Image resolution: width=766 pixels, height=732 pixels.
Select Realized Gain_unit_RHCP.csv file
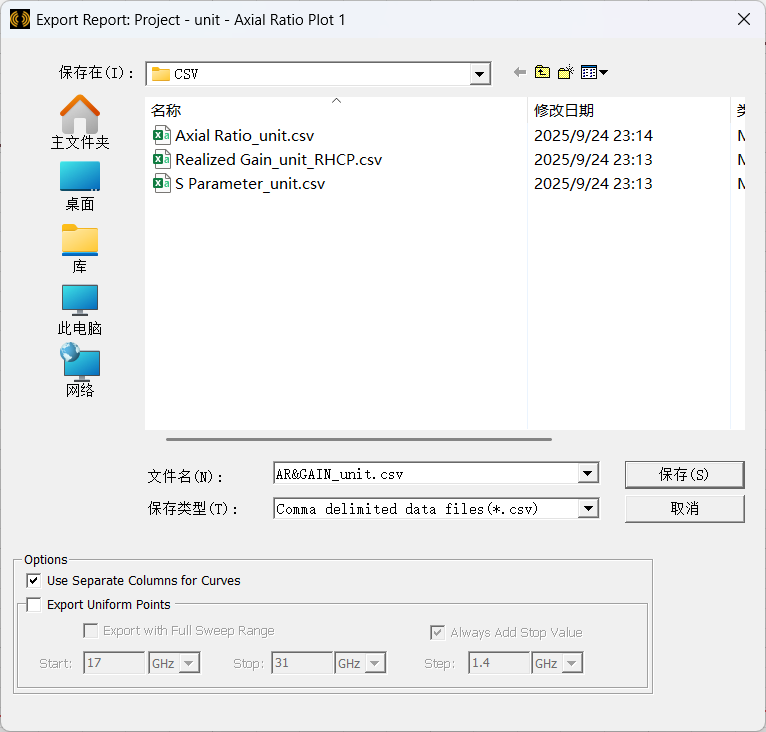[278, 160]
